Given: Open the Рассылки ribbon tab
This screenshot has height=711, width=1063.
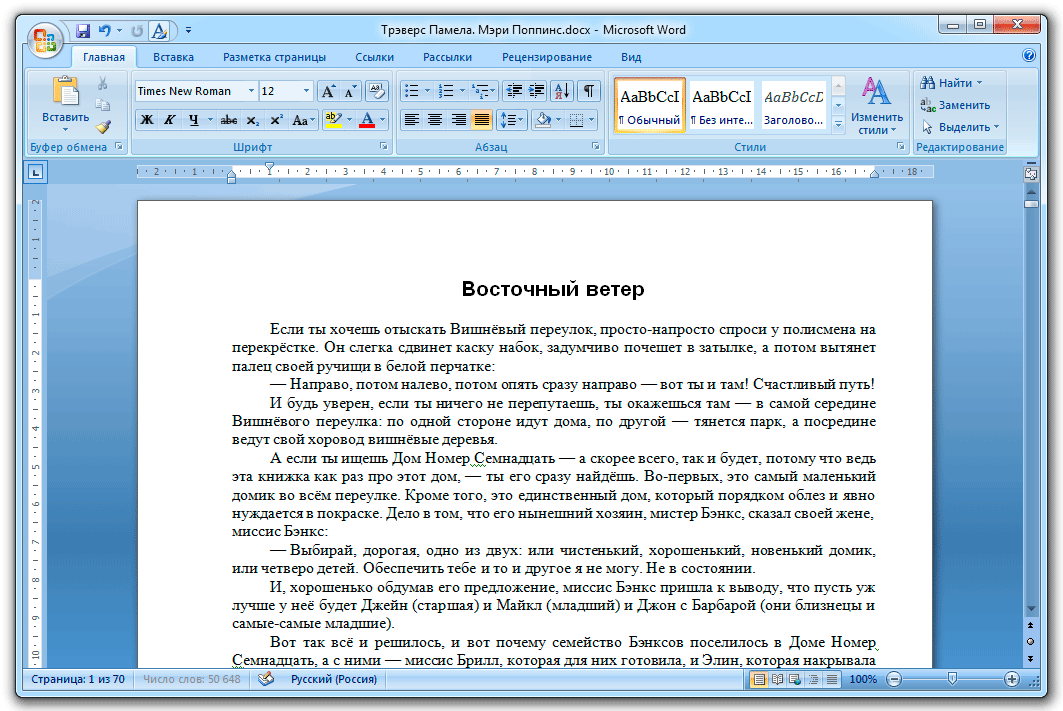Looking at the screenshot, I should tap(447, 57).
